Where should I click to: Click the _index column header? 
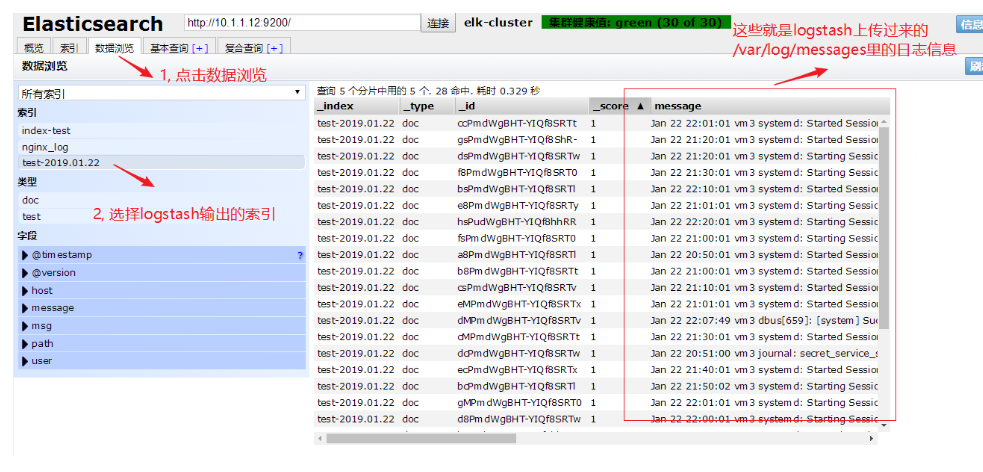pos(357,106)
